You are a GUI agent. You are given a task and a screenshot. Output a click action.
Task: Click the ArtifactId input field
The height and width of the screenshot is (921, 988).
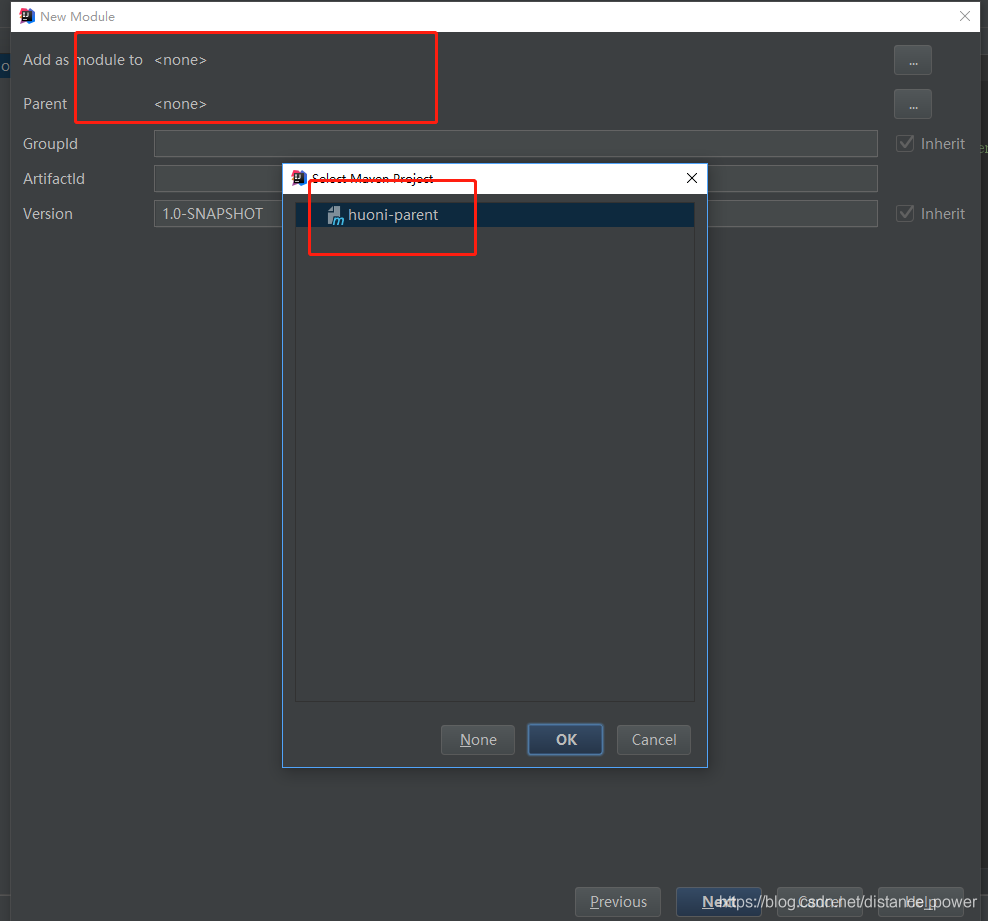tap(515, 178)
